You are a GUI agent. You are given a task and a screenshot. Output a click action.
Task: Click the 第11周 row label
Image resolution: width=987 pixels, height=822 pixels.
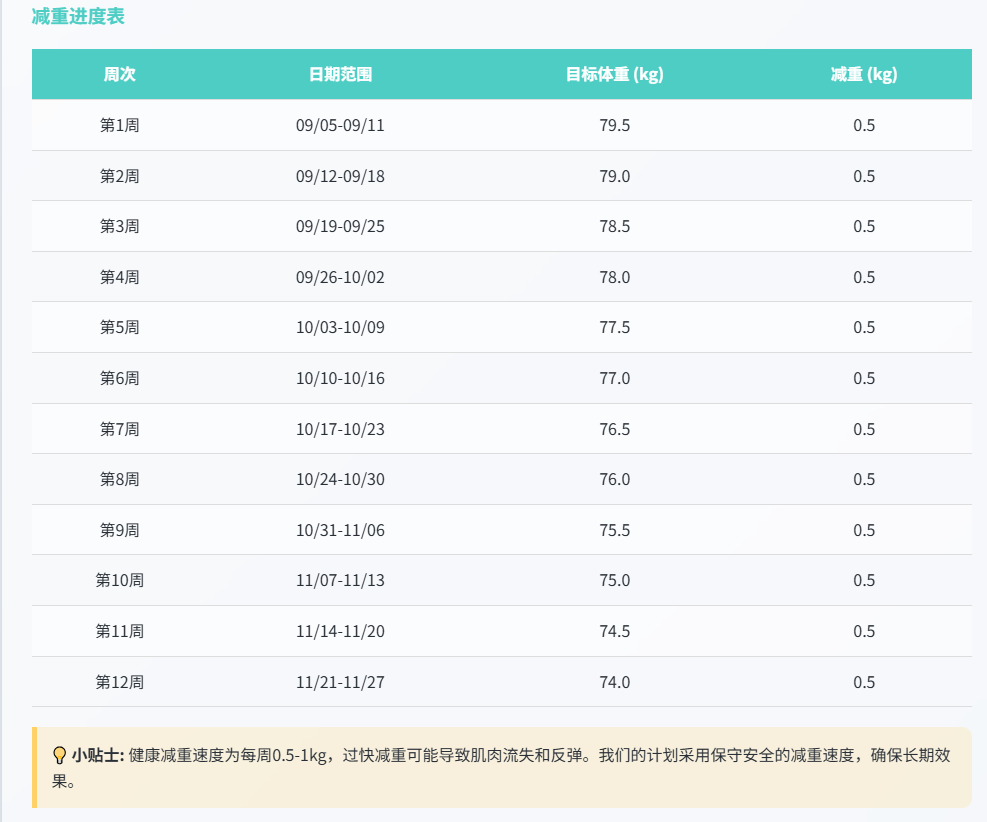pyautogui.click(x=120, y=631)
